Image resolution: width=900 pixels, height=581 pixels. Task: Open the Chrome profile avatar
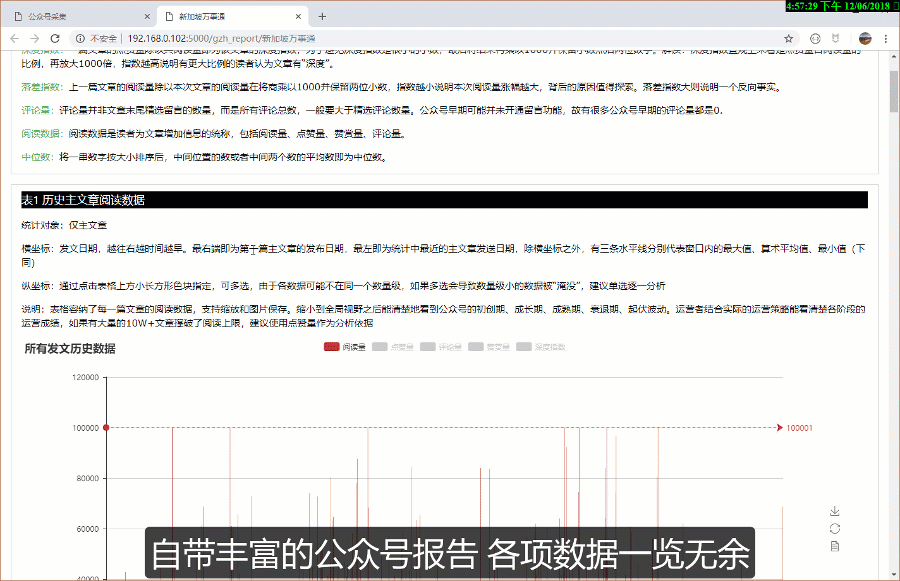865,38
